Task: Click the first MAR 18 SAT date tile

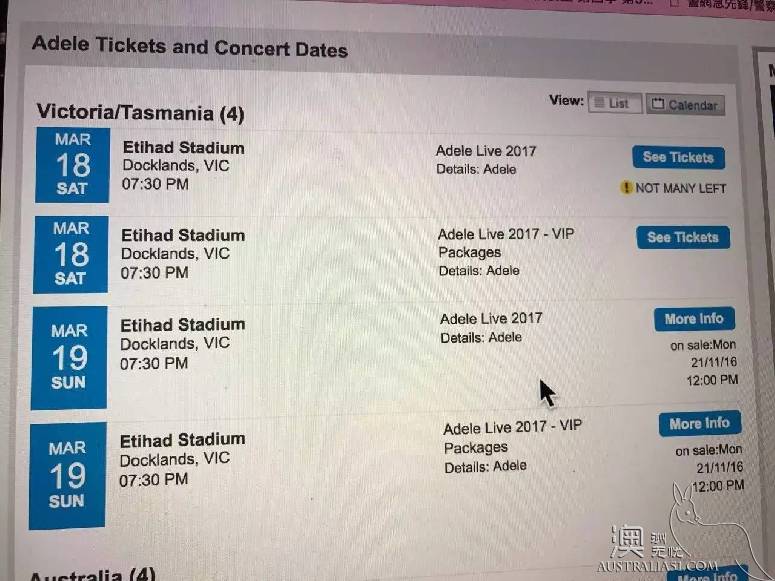Action: point(72,165)
